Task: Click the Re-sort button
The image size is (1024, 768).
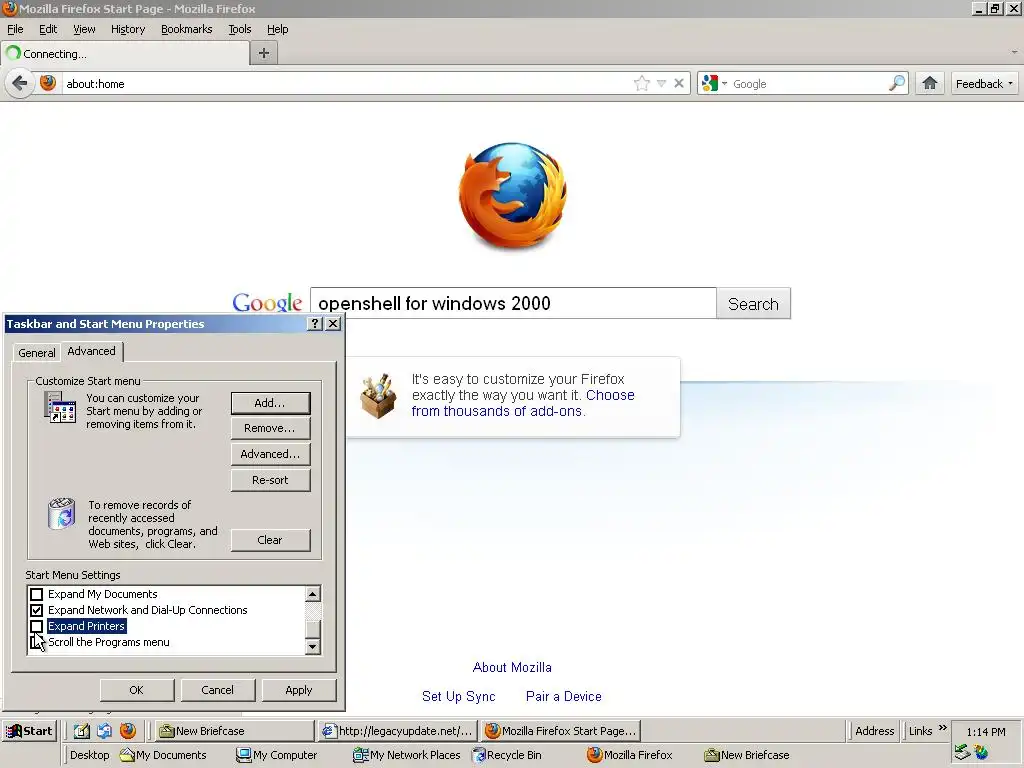Action: click(270, 480)
